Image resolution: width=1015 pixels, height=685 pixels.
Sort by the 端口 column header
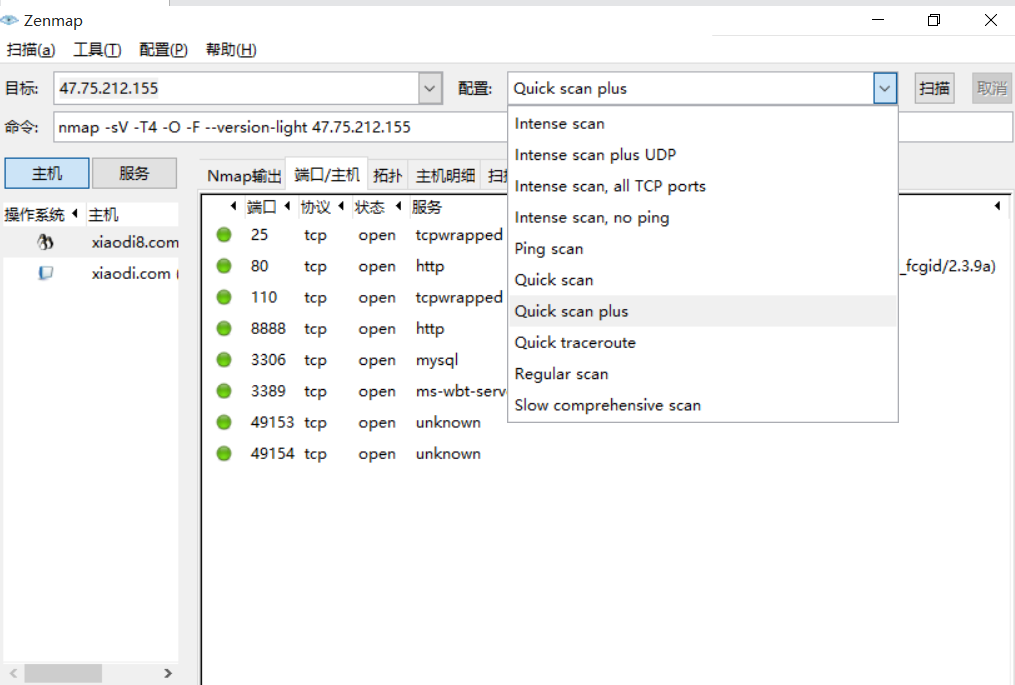pos(262,207)
